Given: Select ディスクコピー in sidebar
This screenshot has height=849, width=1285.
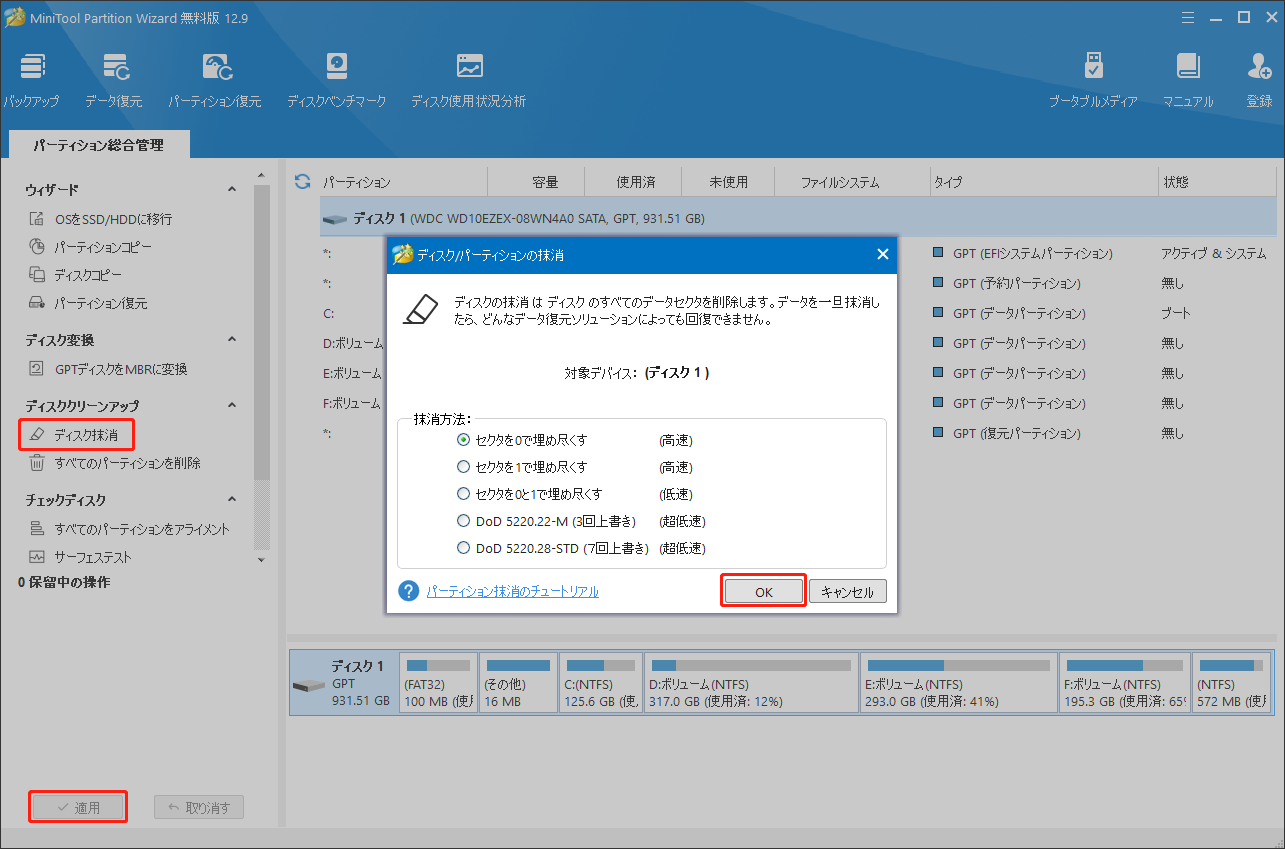Looking at the screenshot, I should [x=76, y=275].
